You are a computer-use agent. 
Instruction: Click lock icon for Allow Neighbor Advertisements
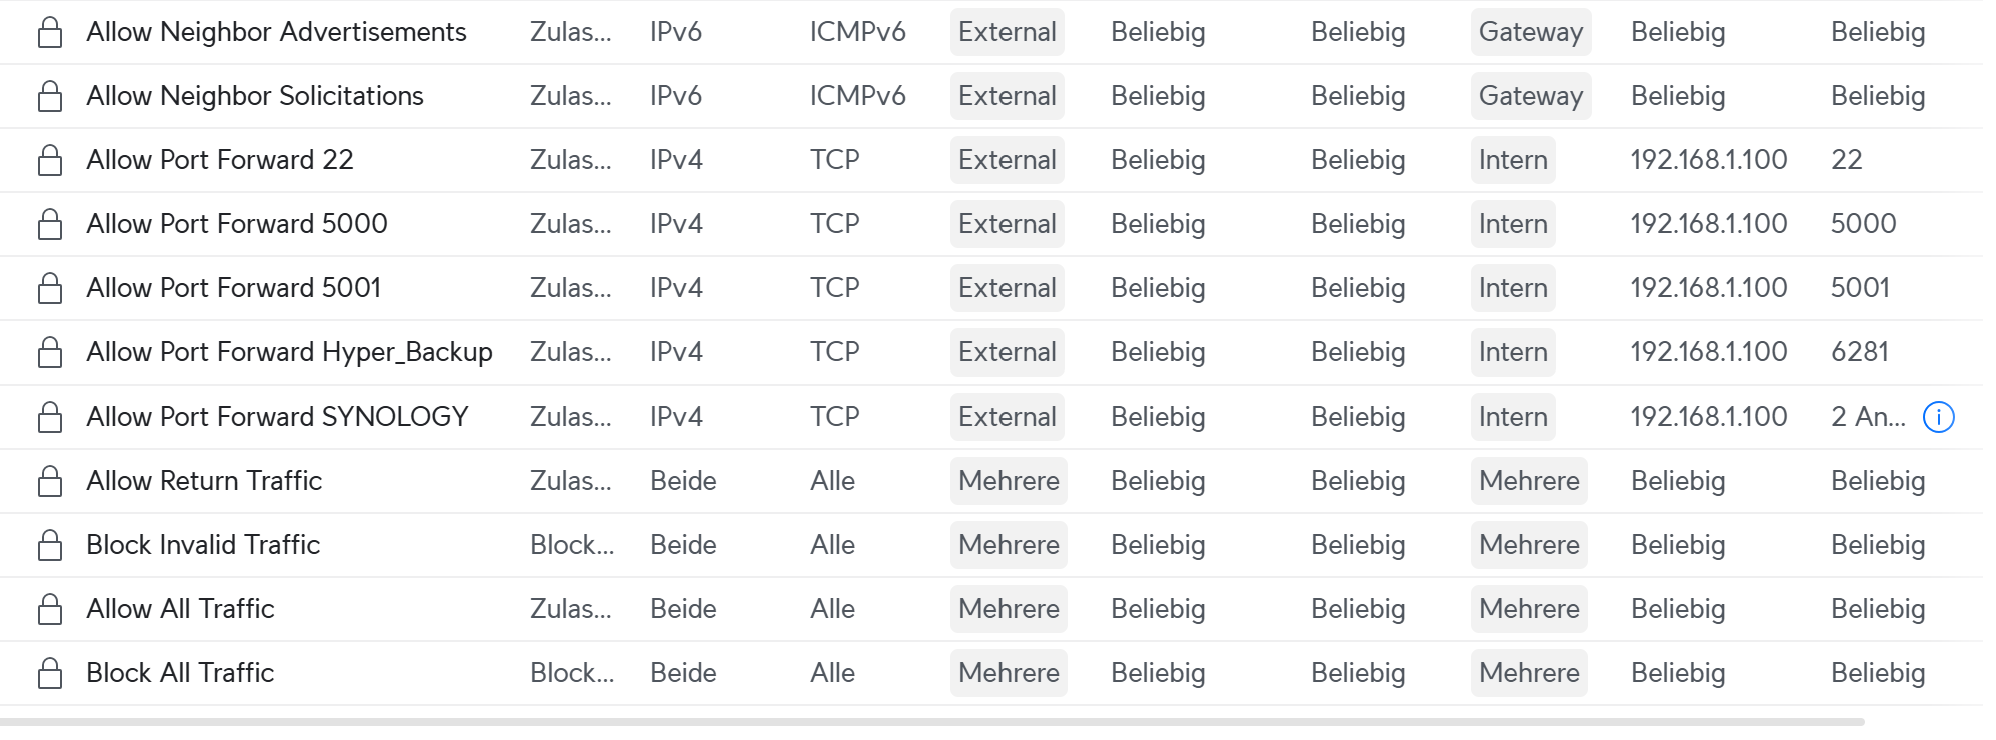50,32
